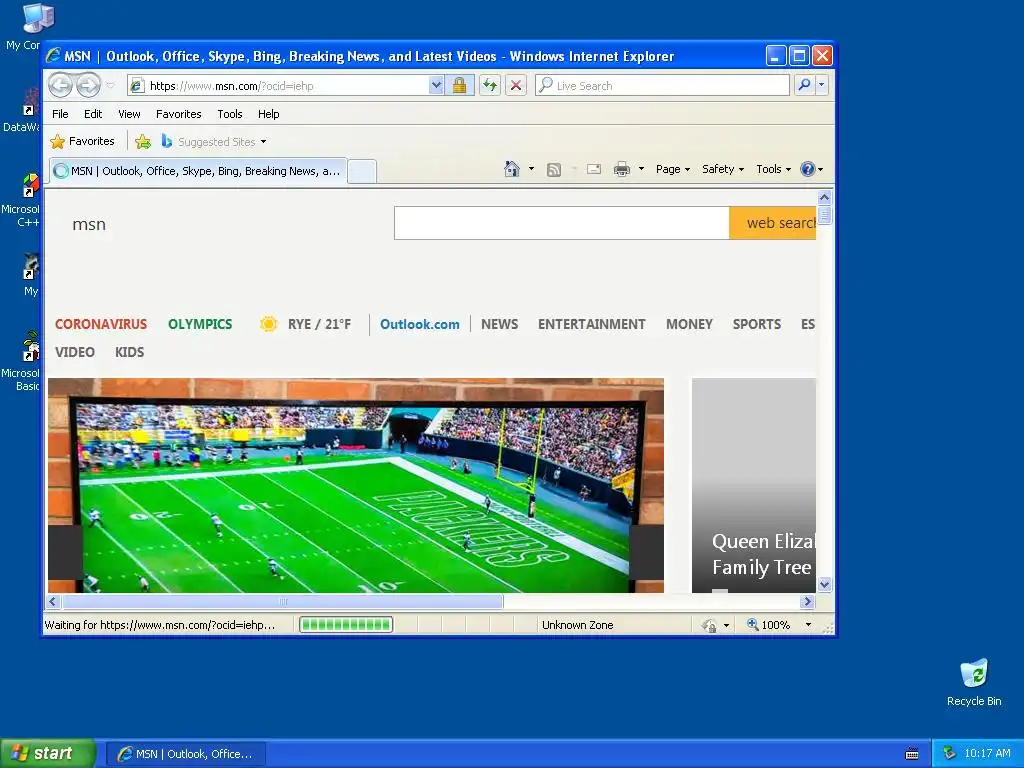Click the football stadium headline image
Image resolution: width=1024 pixels, height=768 pixels.
tap(356, 485)
